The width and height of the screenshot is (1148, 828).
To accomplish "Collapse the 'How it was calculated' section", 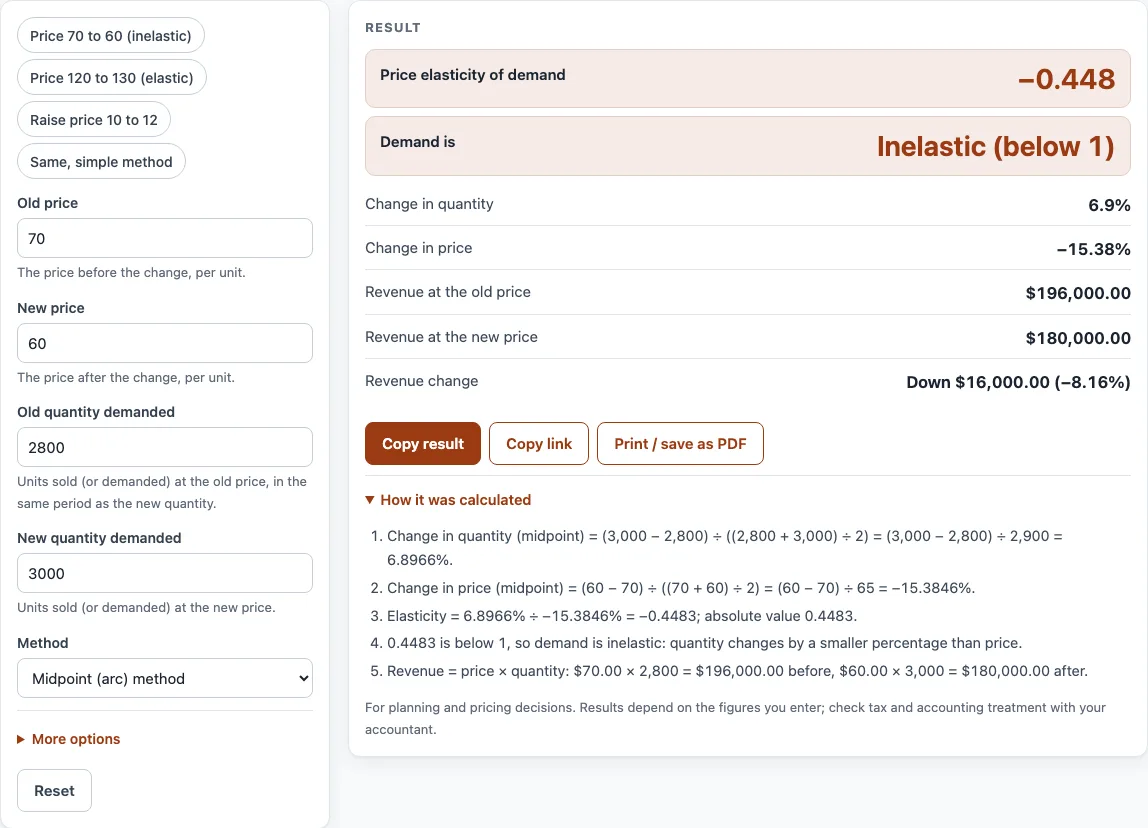I will click(x=448, y=500).
